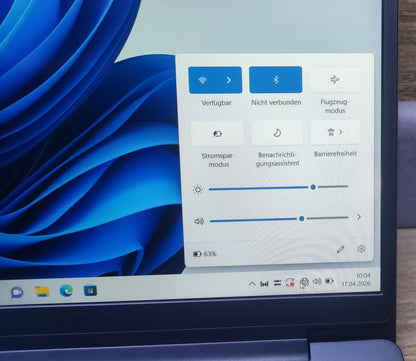
Task: Open all settings via gear icon
Action: tap(361, 249)
